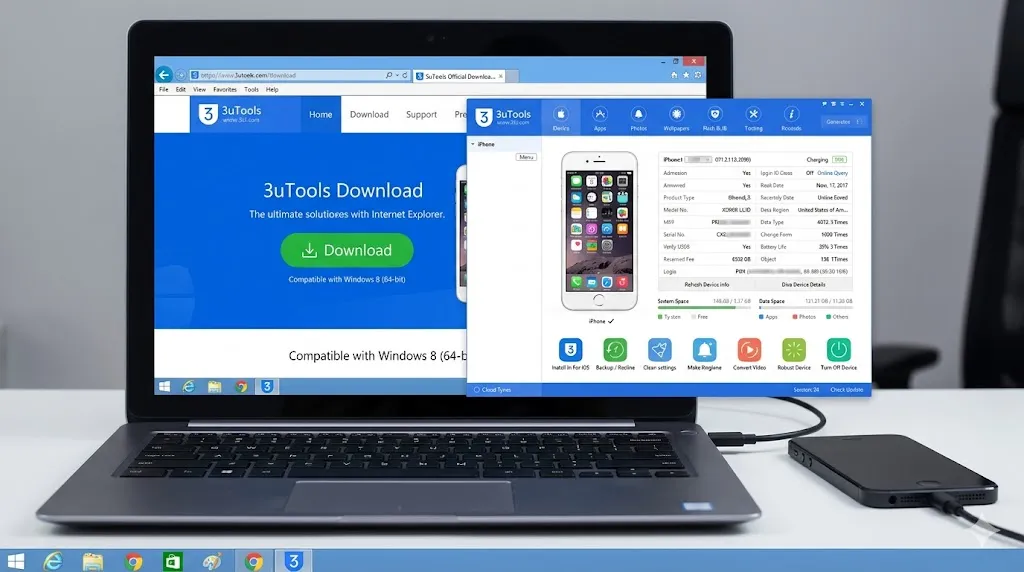Click the Refresh Device Info button

tap(707, 285)
